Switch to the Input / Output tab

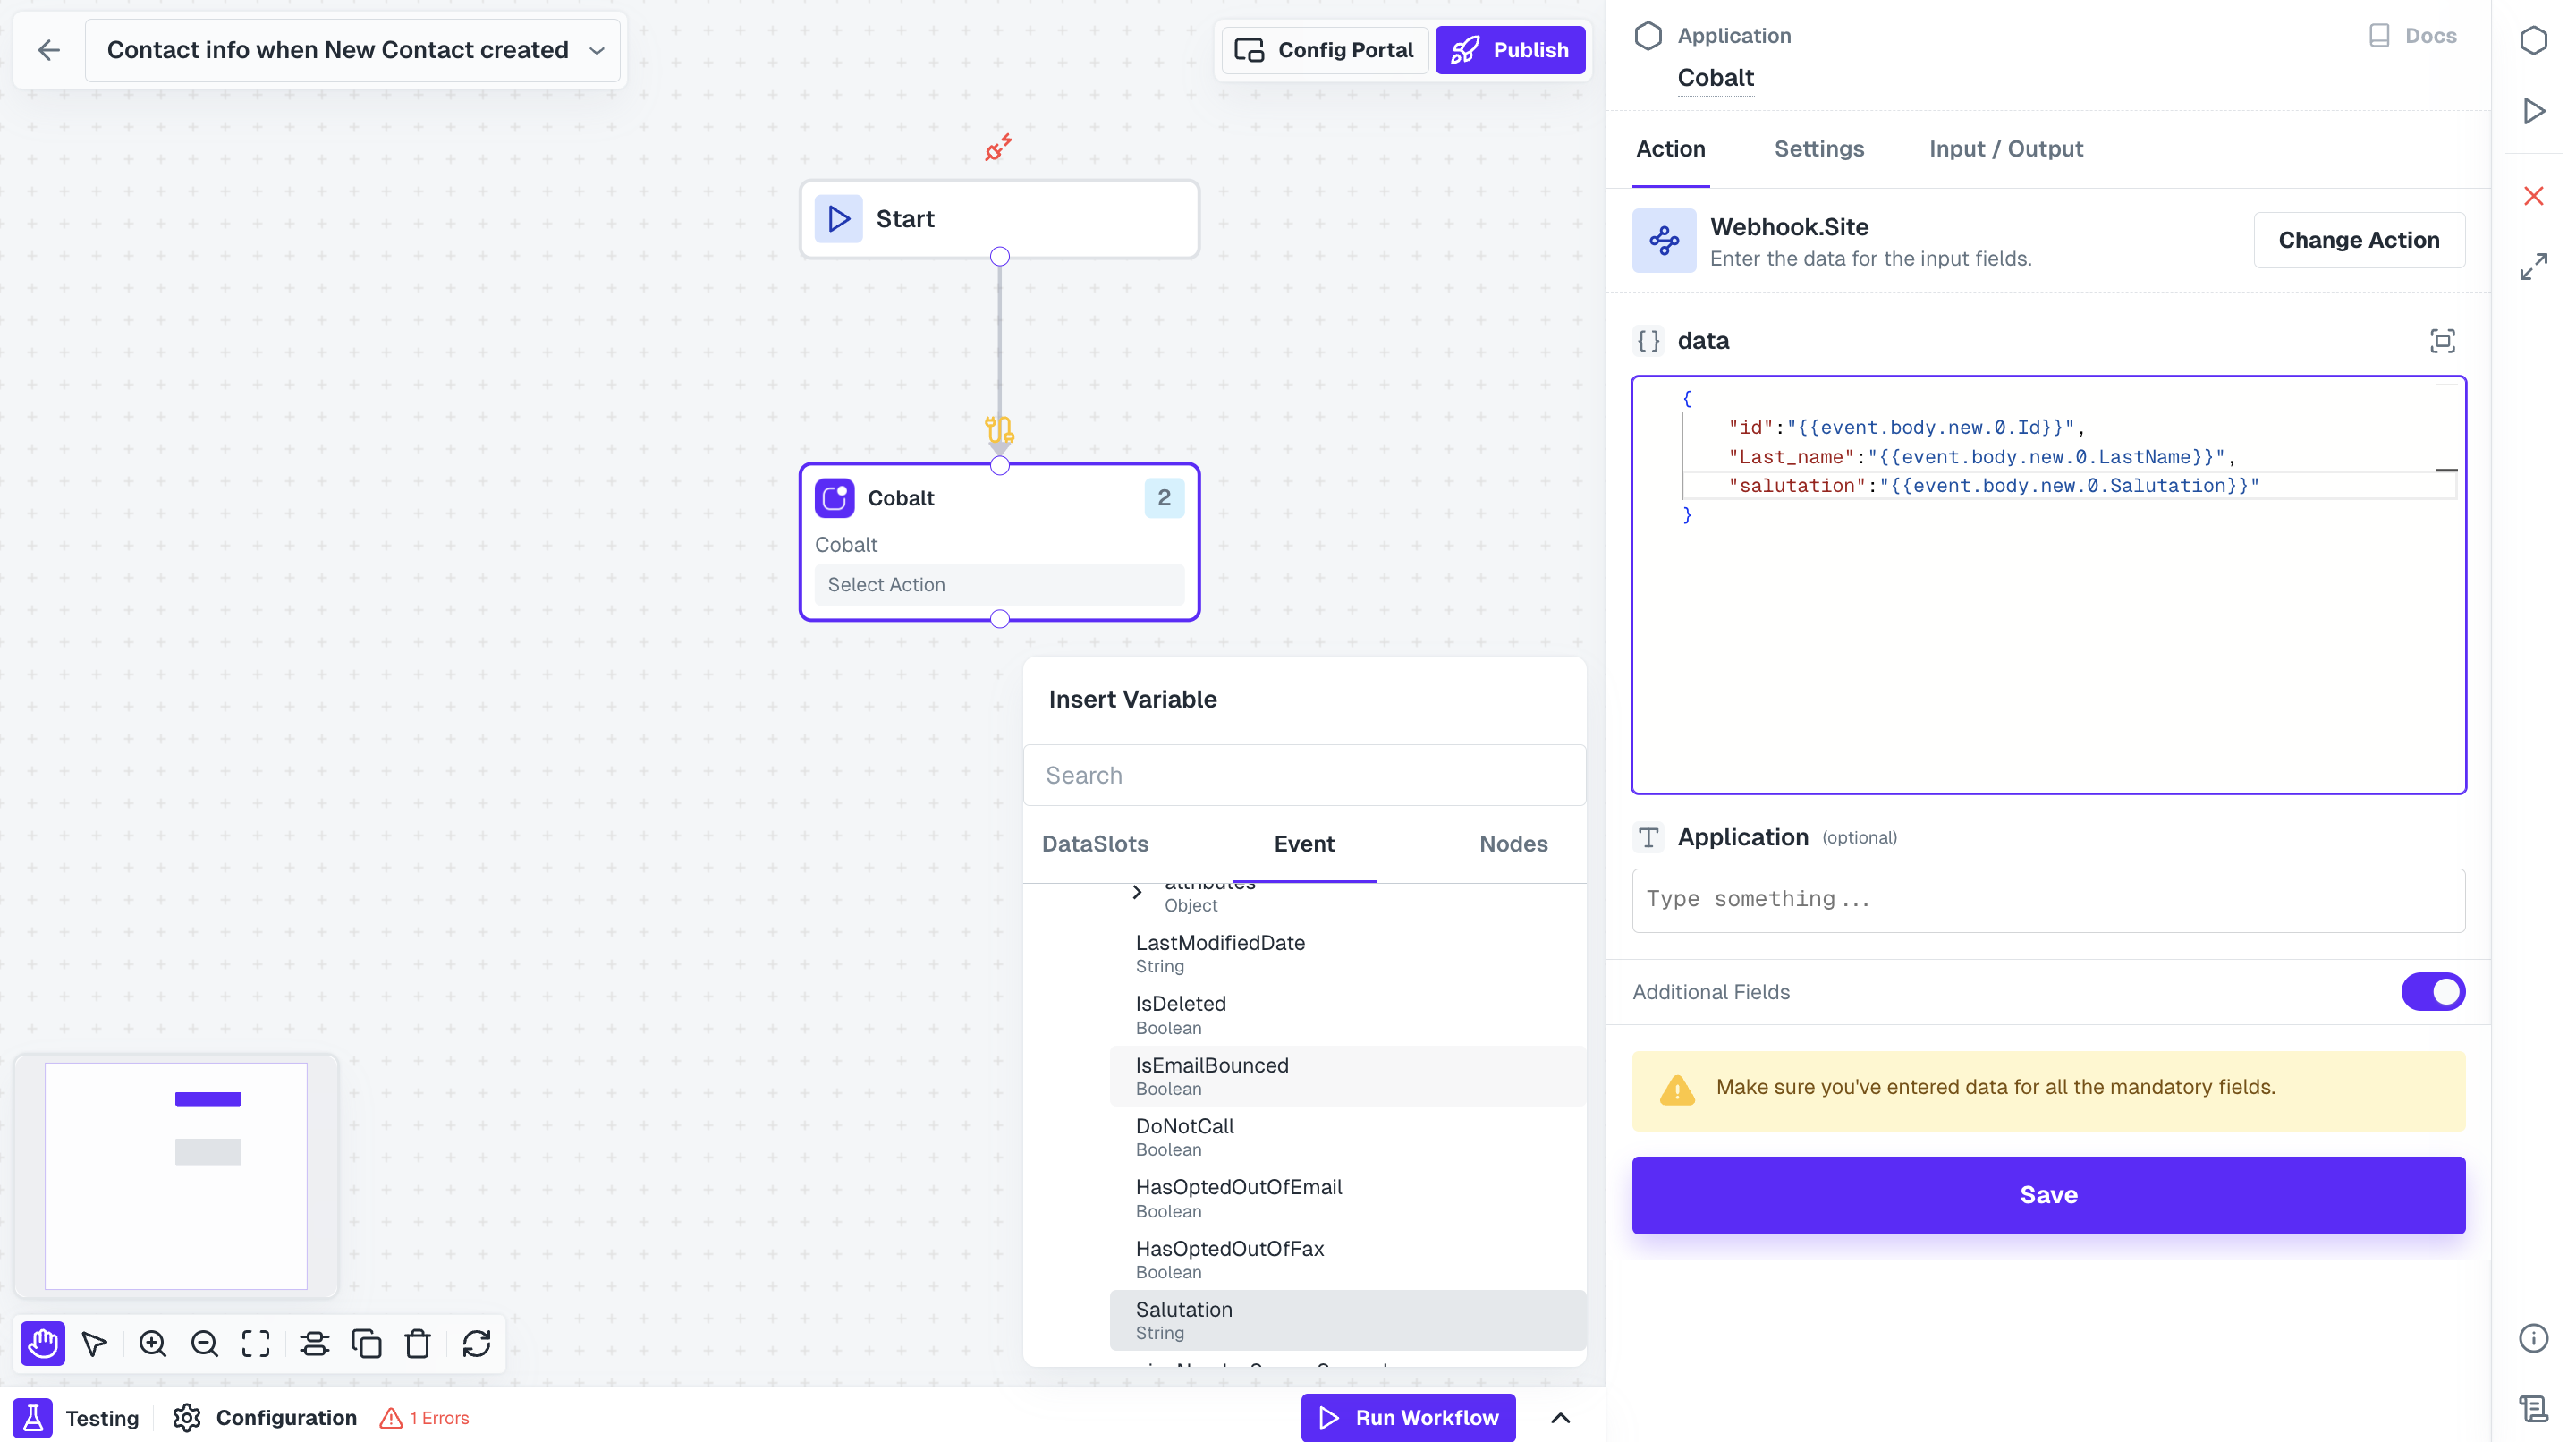tap(2006, 149)
